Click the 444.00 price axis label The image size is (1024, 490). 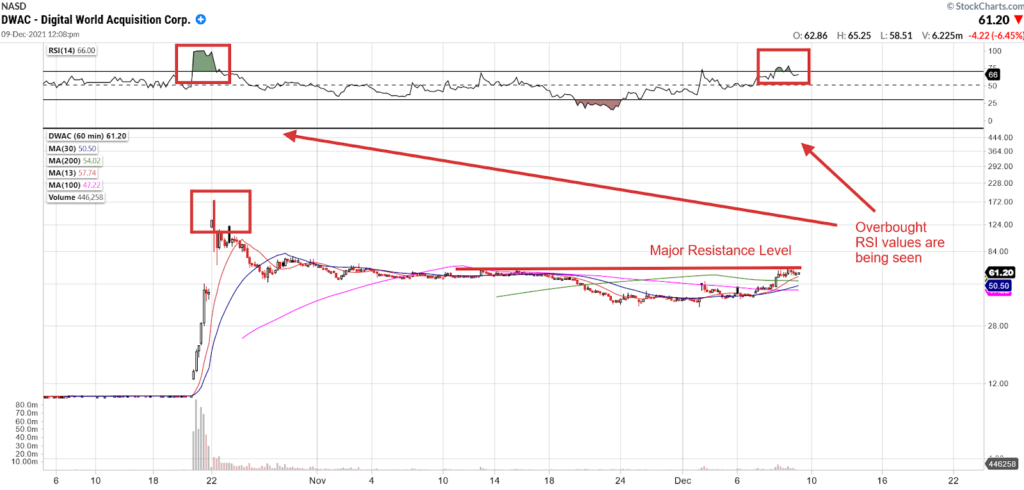pos(1000,137)
